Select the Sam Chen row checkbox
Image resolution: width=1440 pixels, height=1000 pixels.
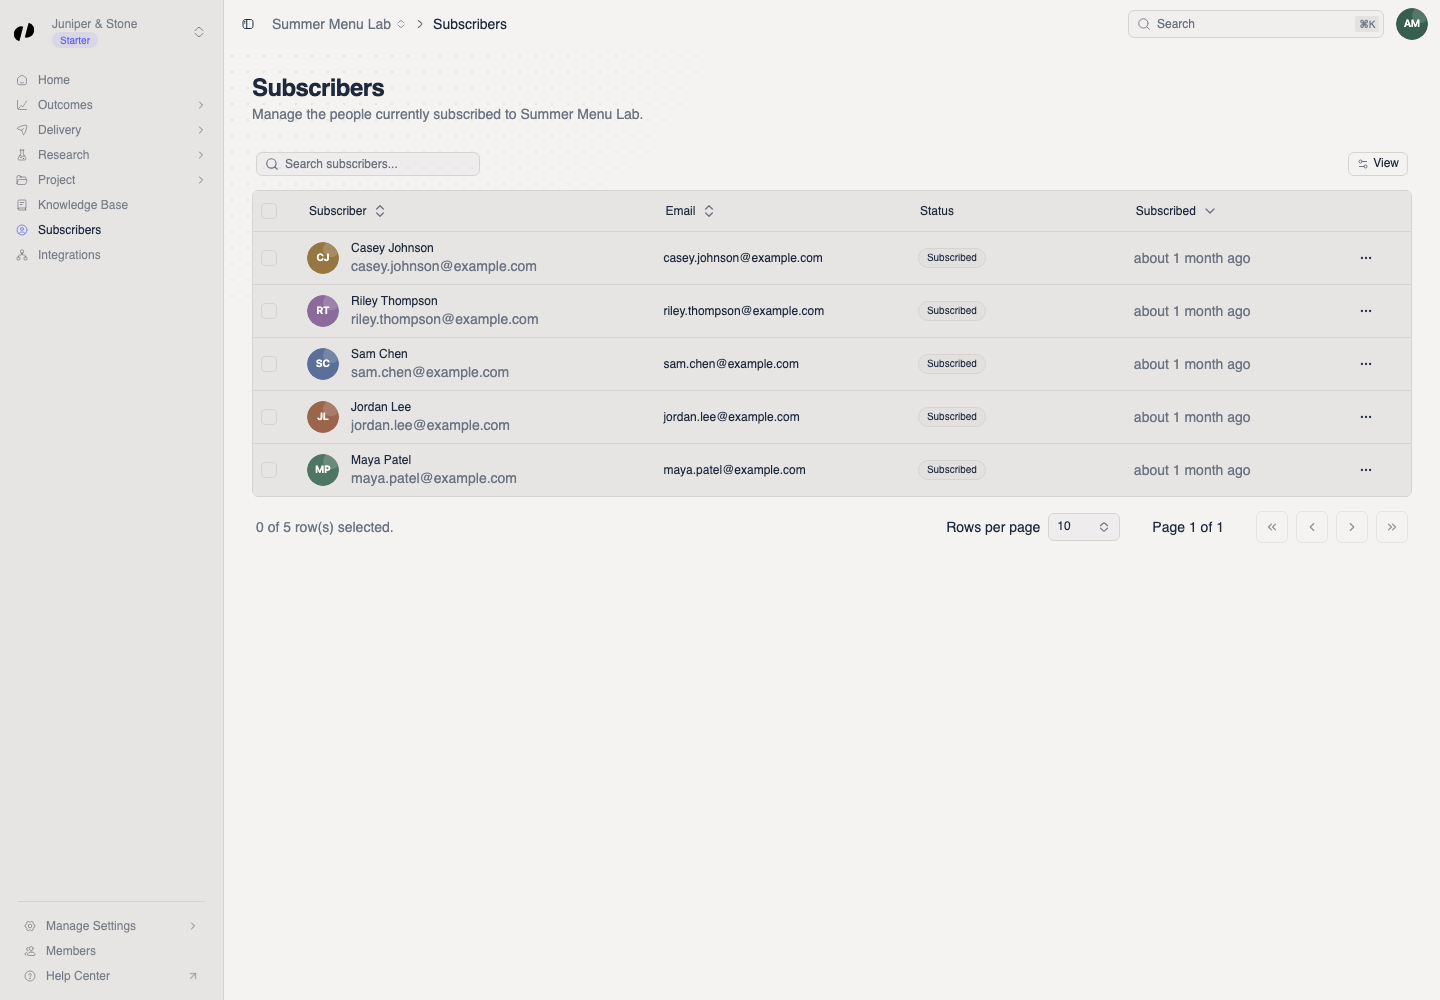pos(269,364)
